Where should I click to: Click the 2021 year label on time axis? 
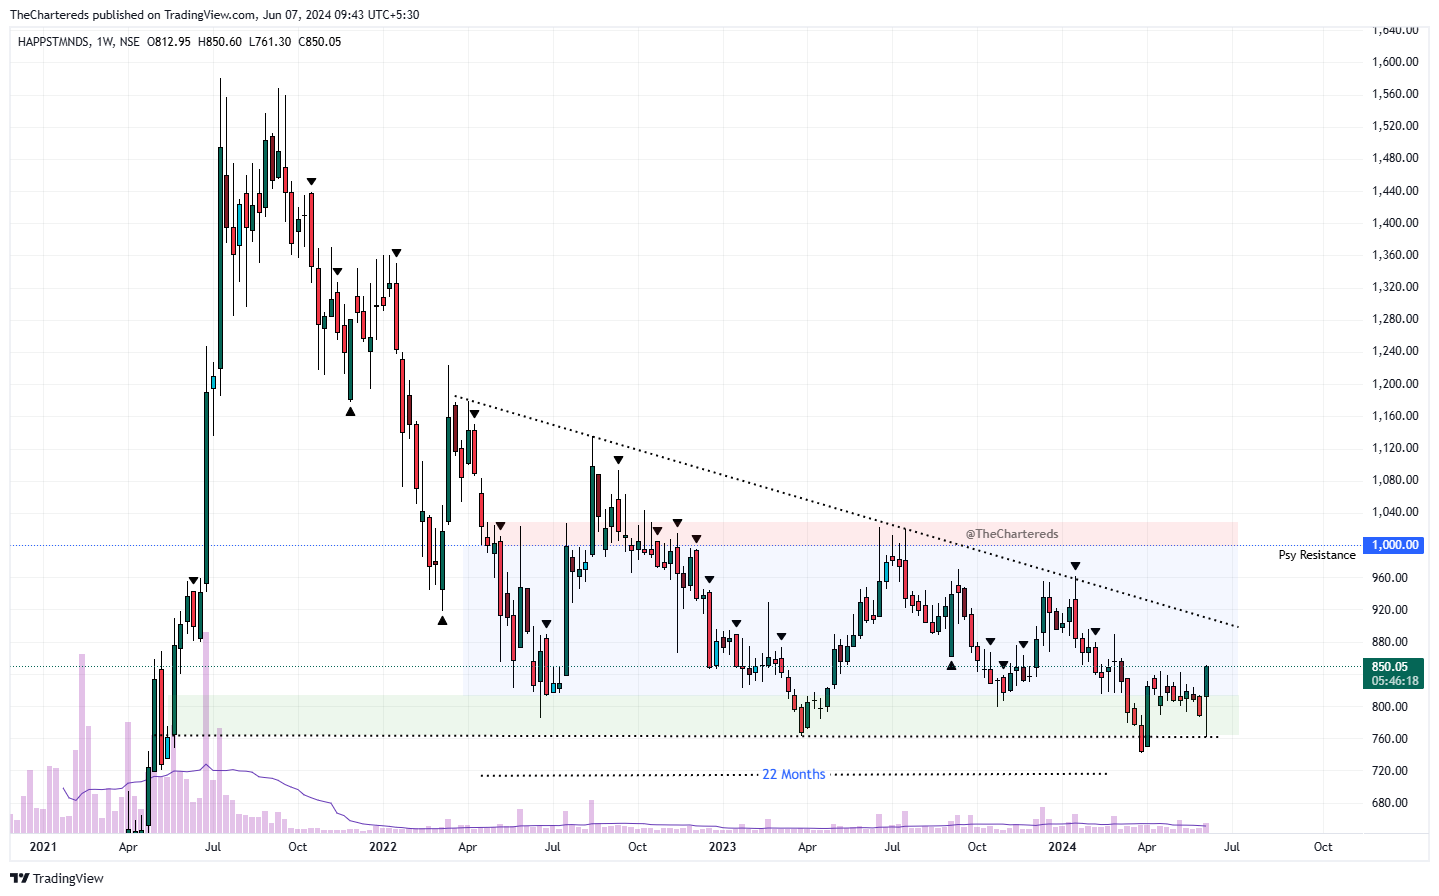click(x=43, y=847)
